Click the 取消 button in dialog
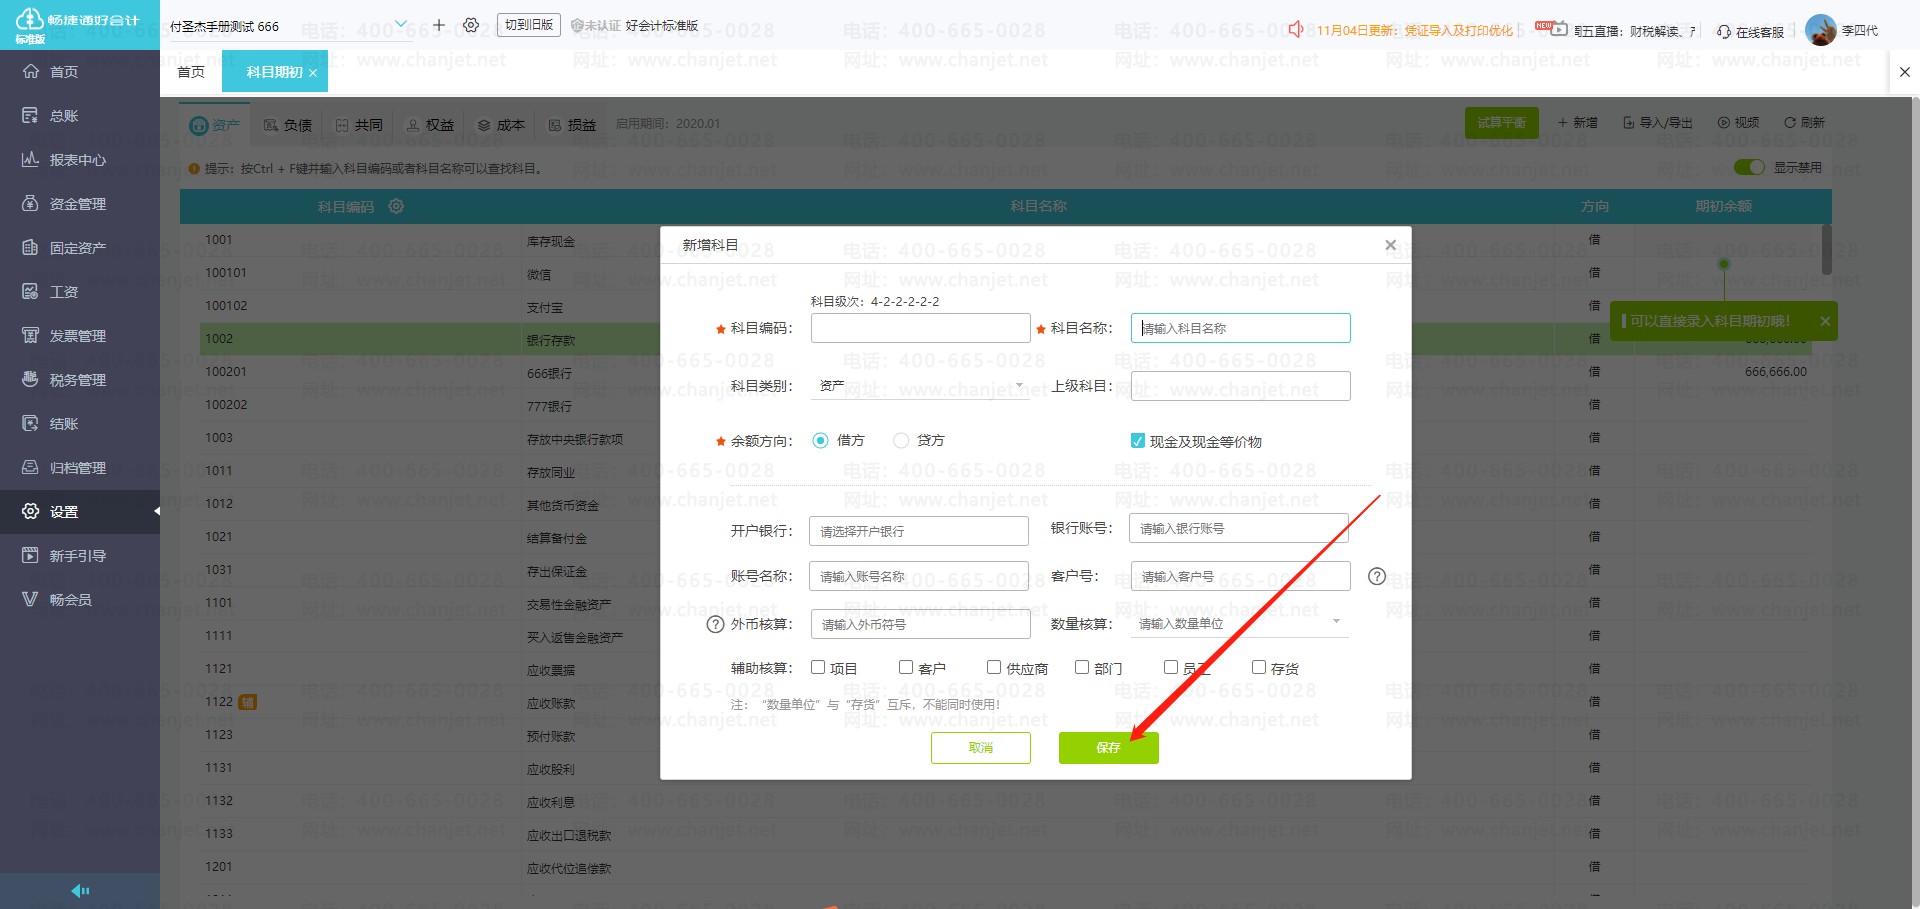Viewport: 1920px width, 909px height. [x=980, y=748]
